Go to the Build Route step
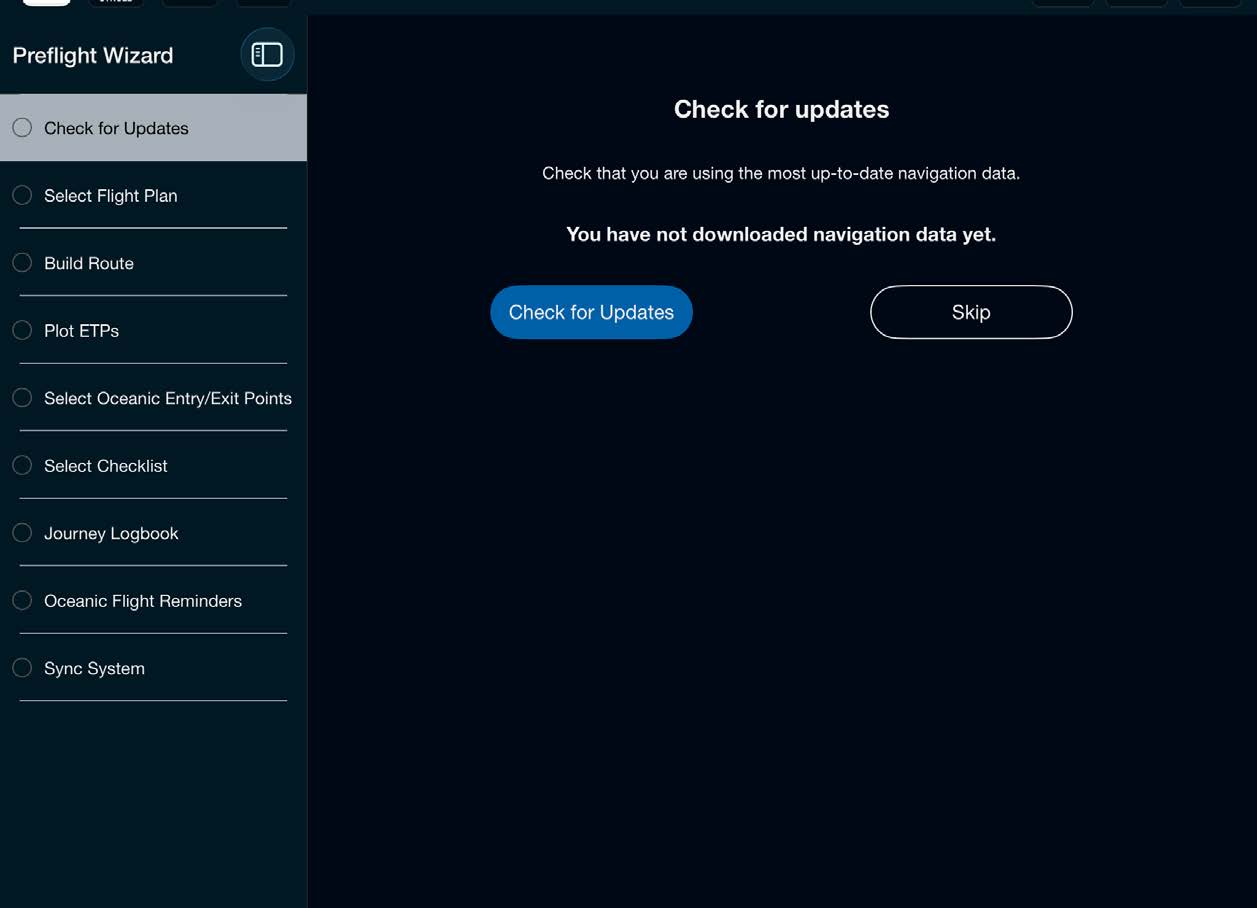 point(153,263)
